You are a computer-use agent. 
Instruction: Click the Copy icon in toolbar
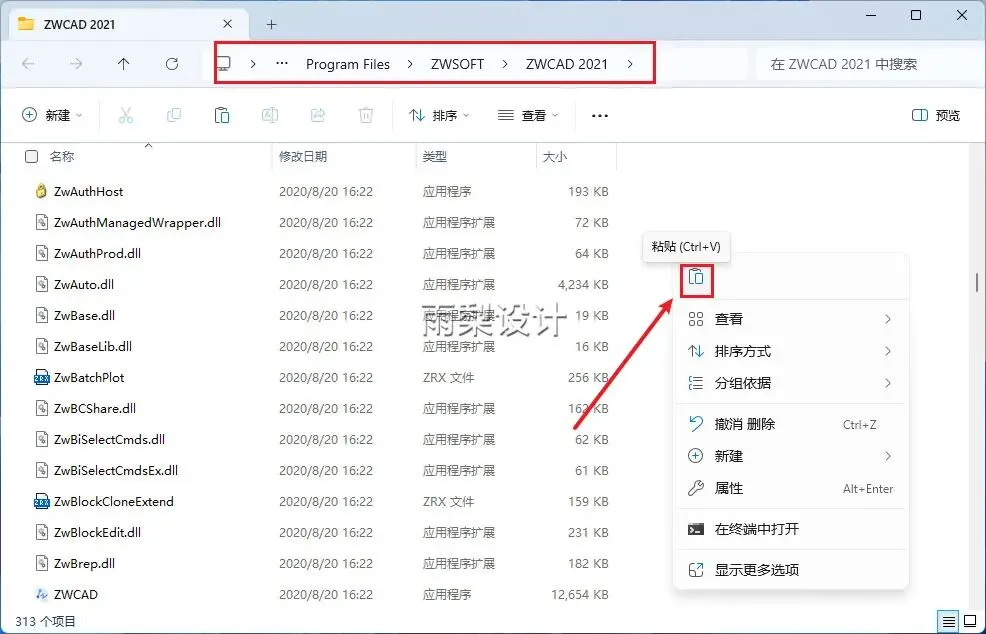coord(174,115)
